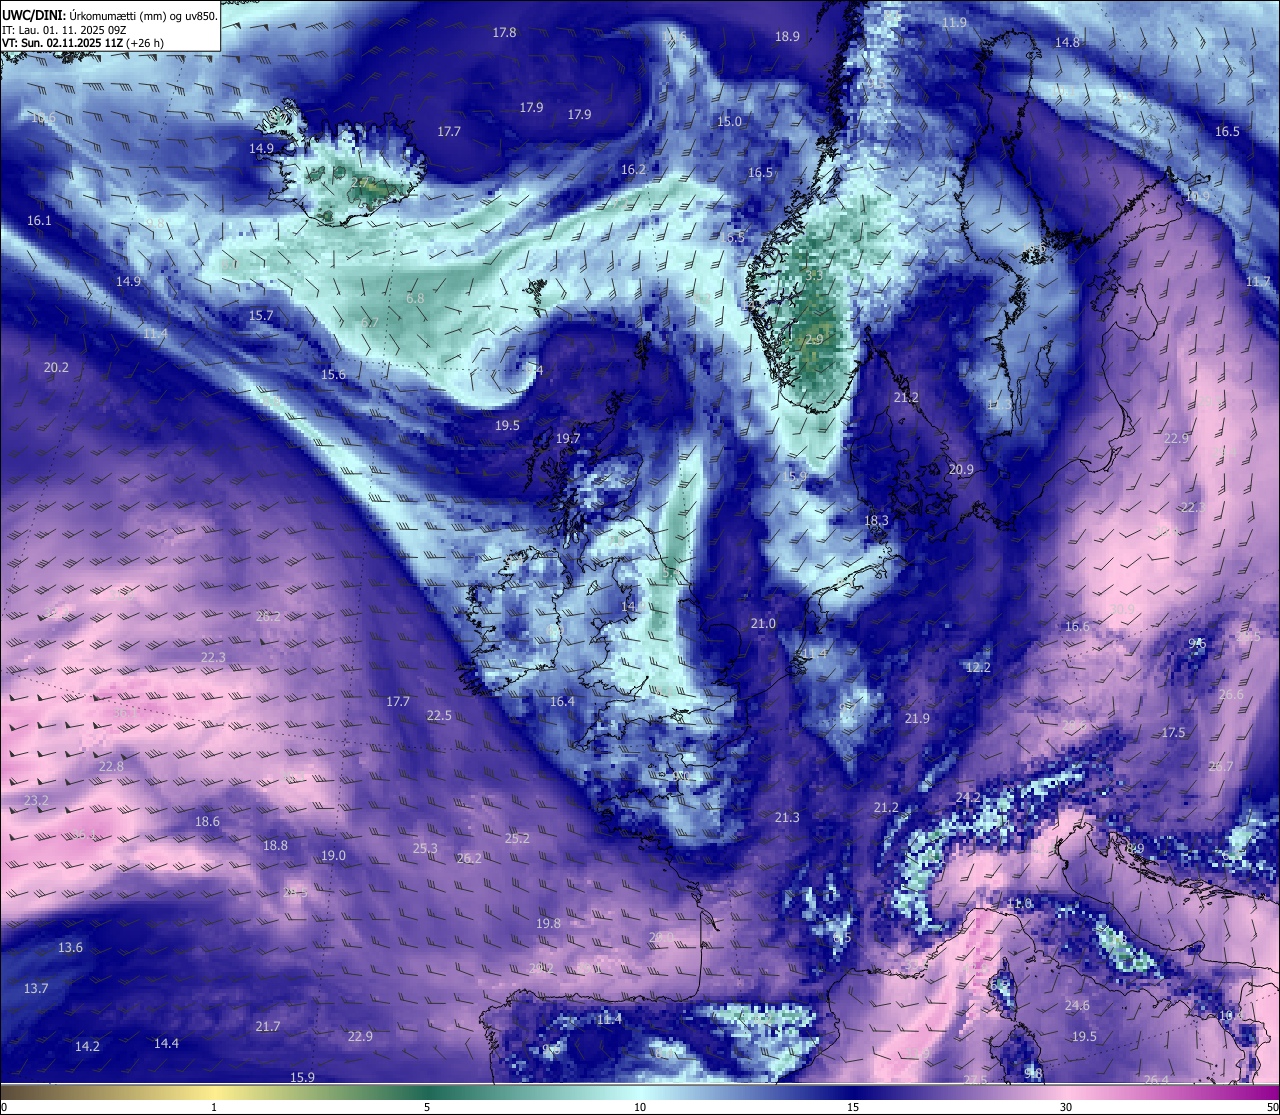Click the map value 22.5

(439, 716)
